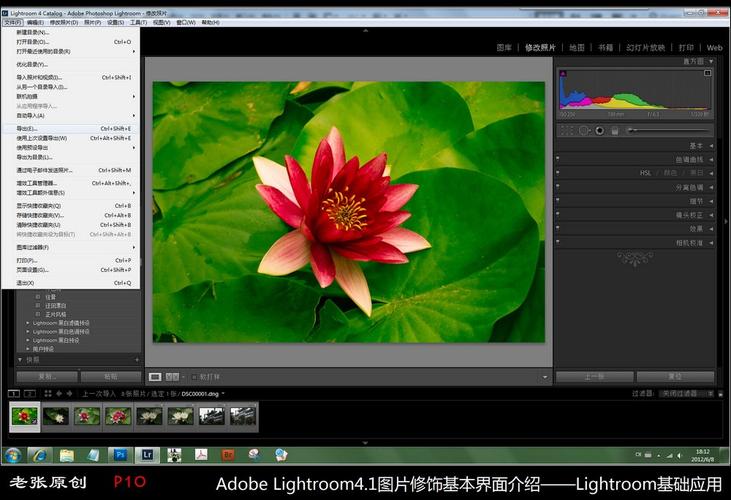Hide right panel group arrow
This screenshot has height=500, width=731.
pos(726,222)
